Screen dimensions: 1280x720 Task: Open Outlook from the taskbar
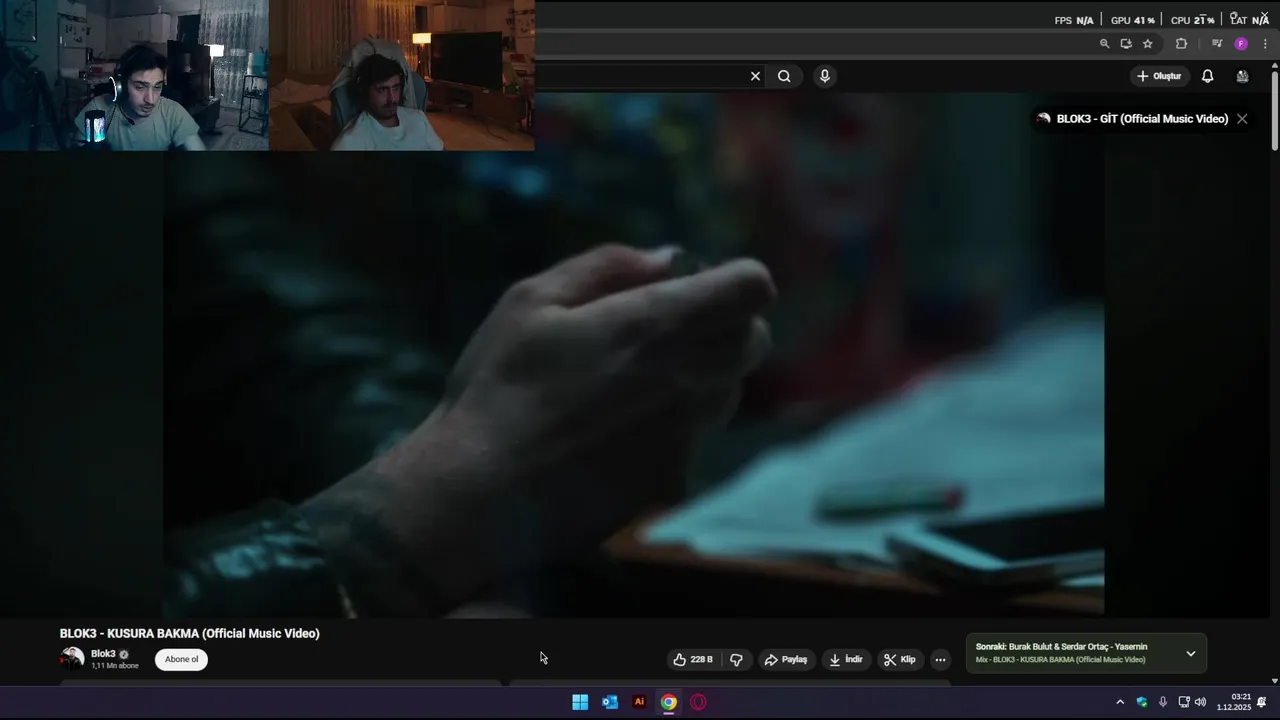coord(610,702)
